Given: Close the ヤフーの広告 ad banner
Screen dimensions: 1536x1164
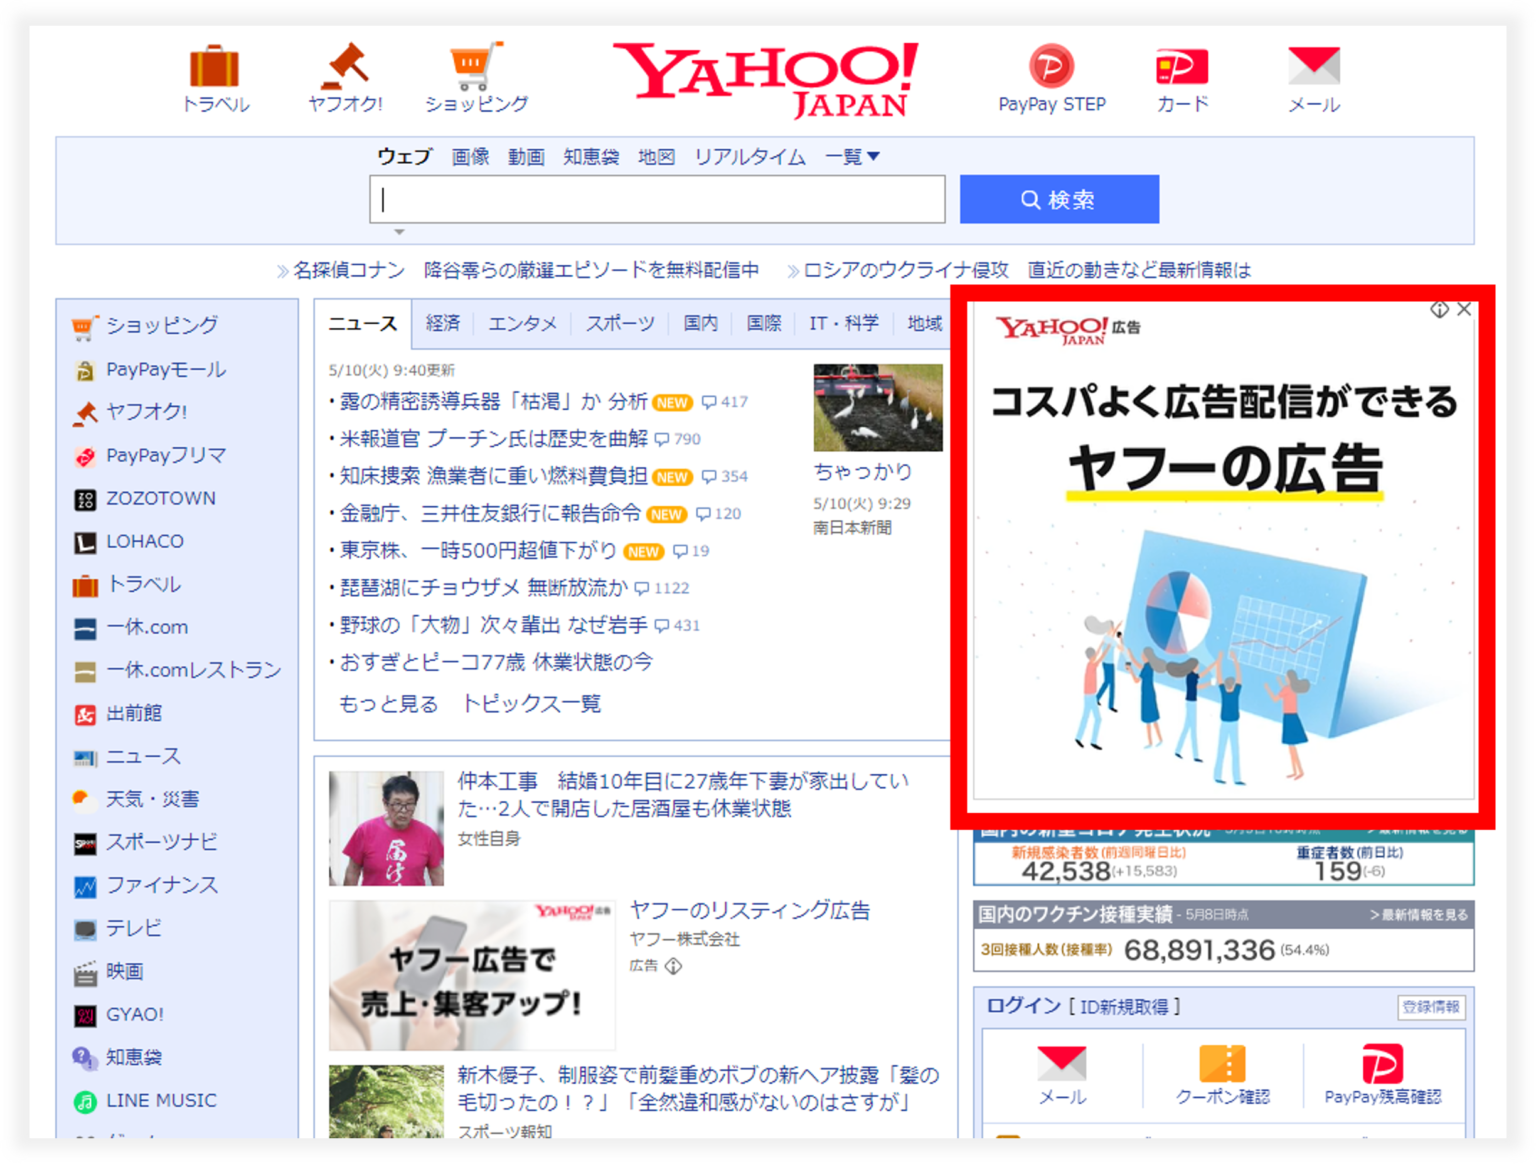Looking at the screenshot, I should 1464,310.
